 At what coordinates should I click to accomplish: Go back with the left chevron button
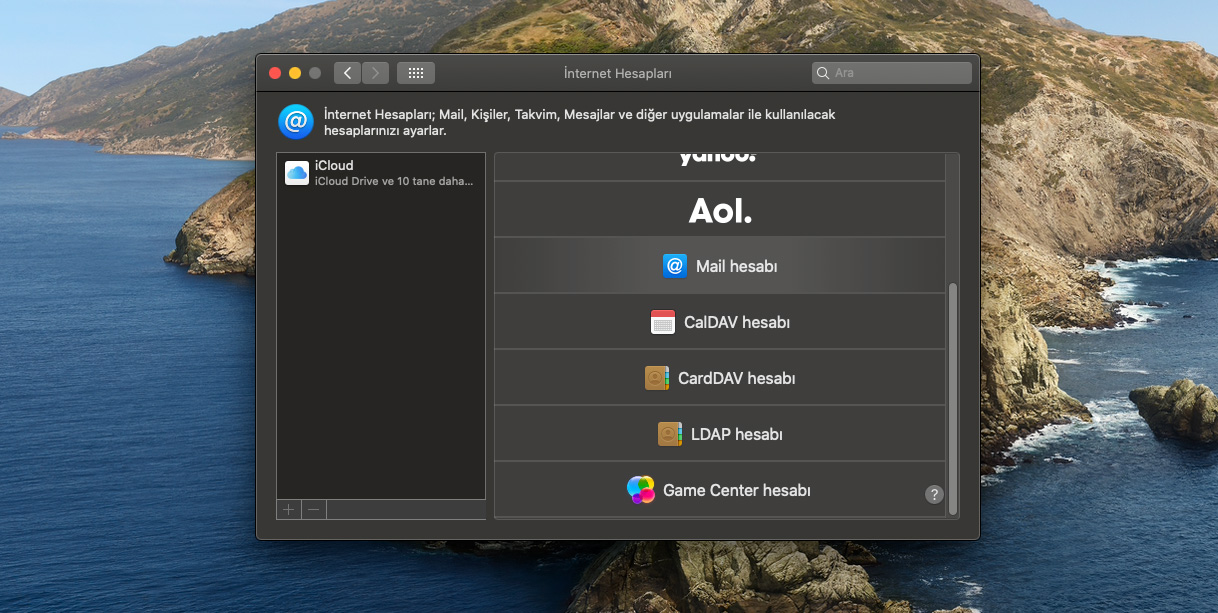coord(347,73)
